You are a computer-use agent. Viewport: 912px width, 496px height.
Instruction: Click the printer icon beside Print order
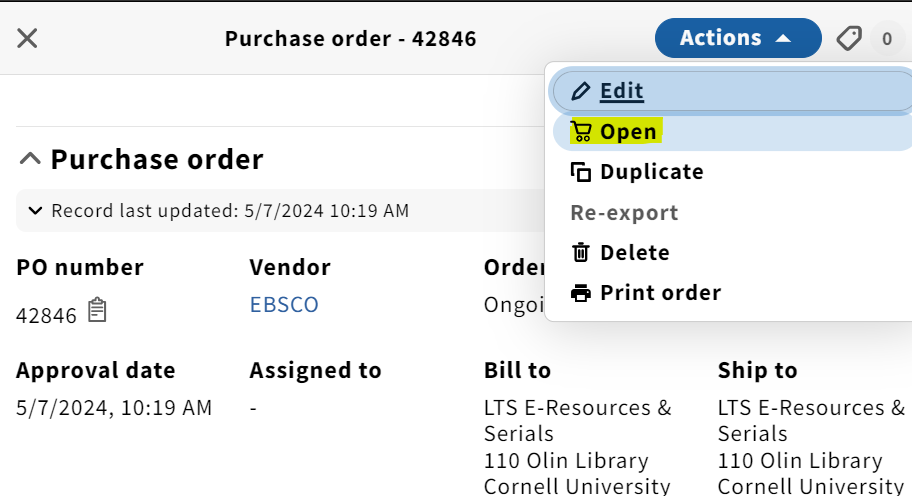[580, 293]
